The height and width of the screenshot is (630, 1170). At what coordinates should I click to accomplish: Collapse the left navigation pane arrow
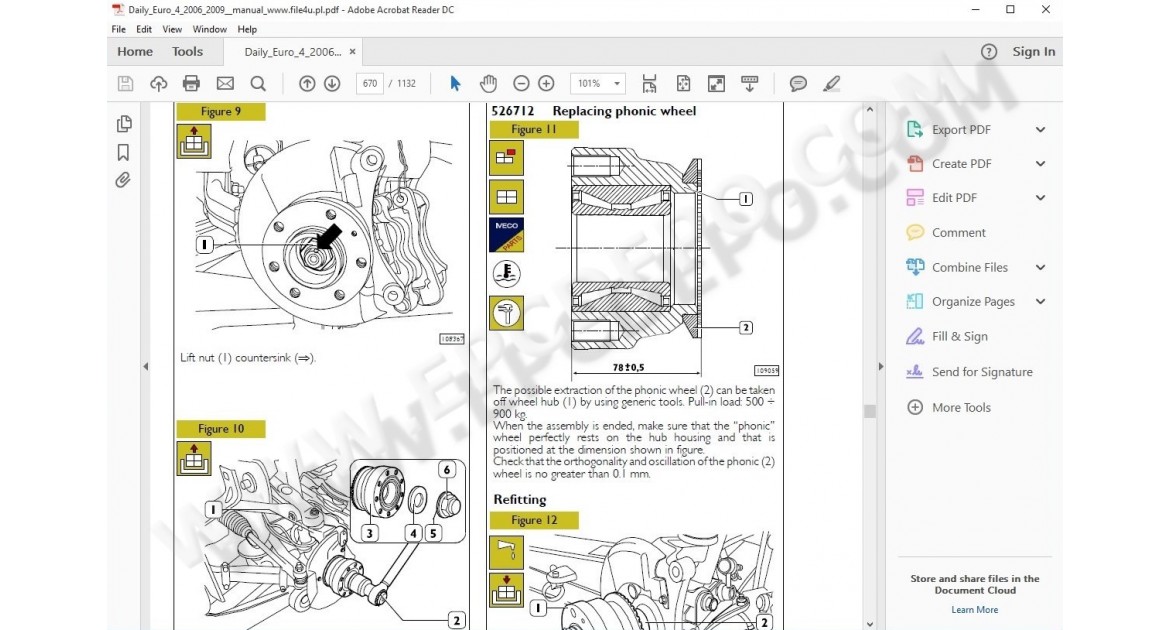point(146,367)
